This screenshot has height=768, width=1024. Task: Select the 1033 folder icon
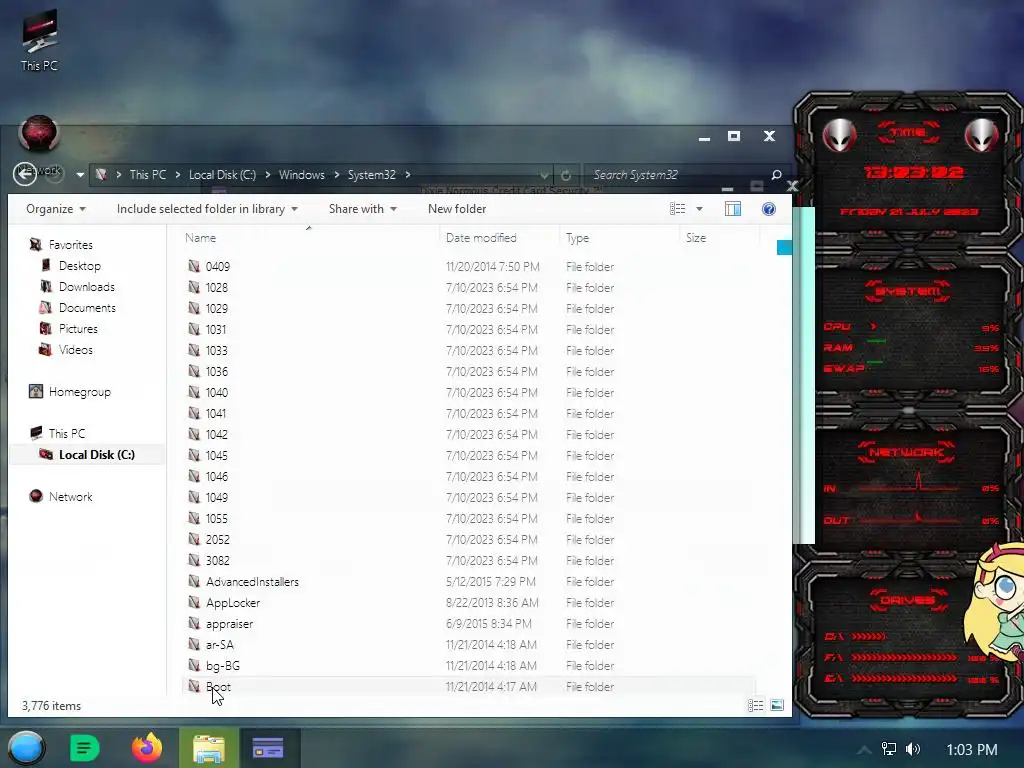[194, 350]
